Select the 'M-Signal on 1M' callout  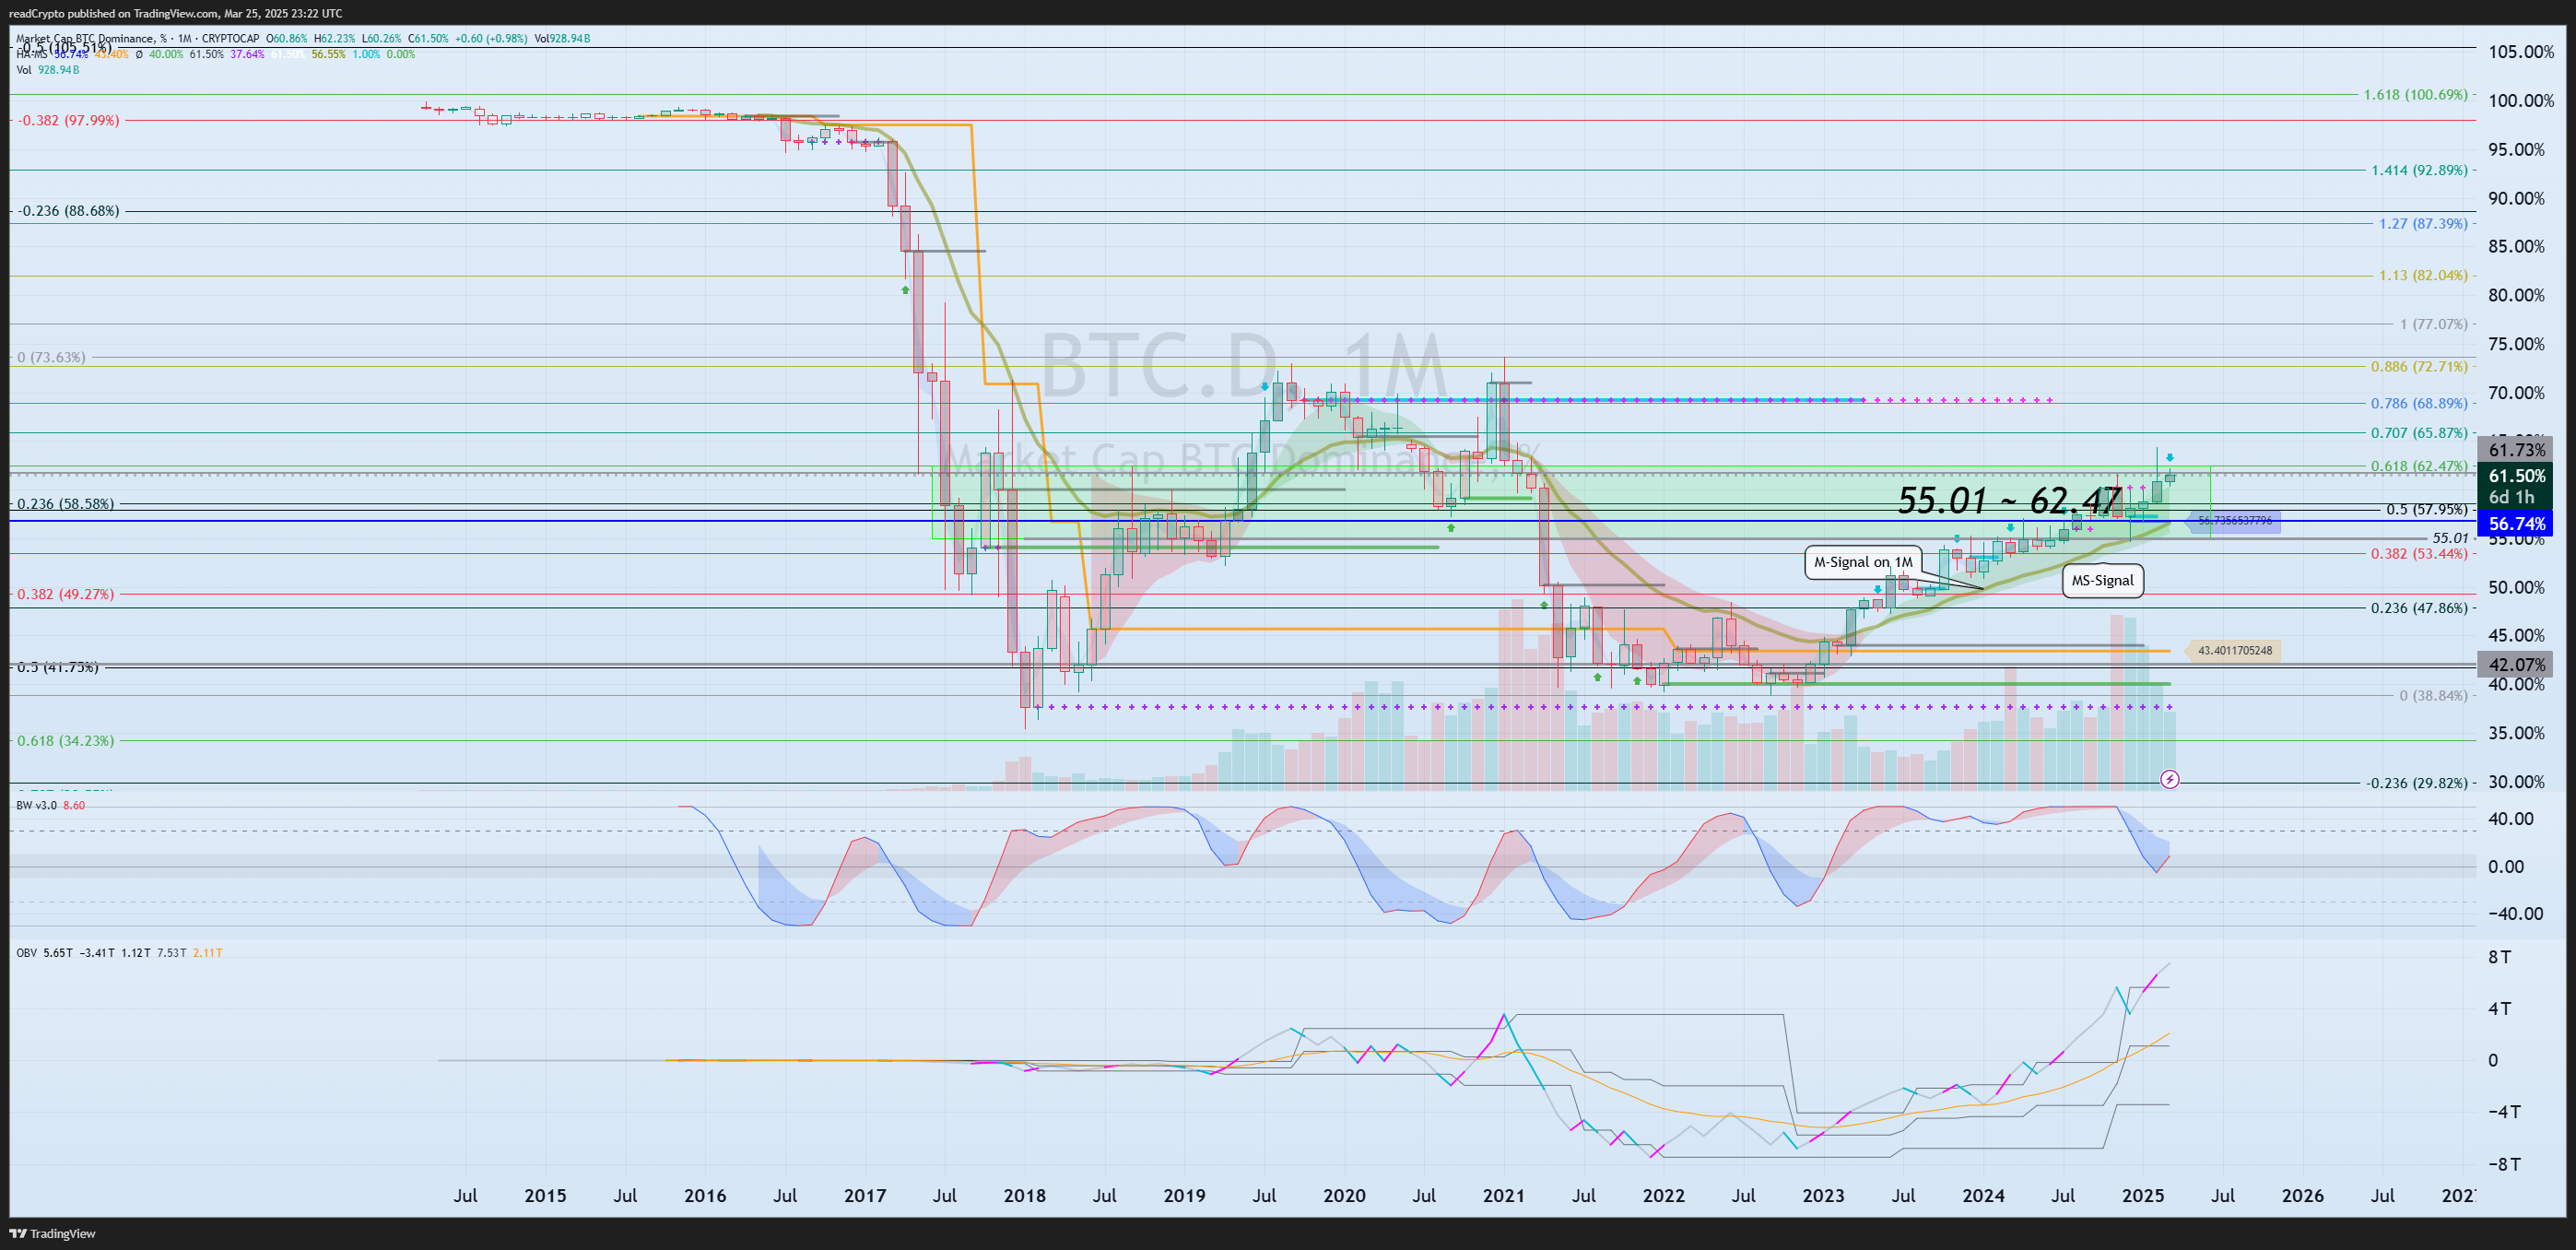1862,562
